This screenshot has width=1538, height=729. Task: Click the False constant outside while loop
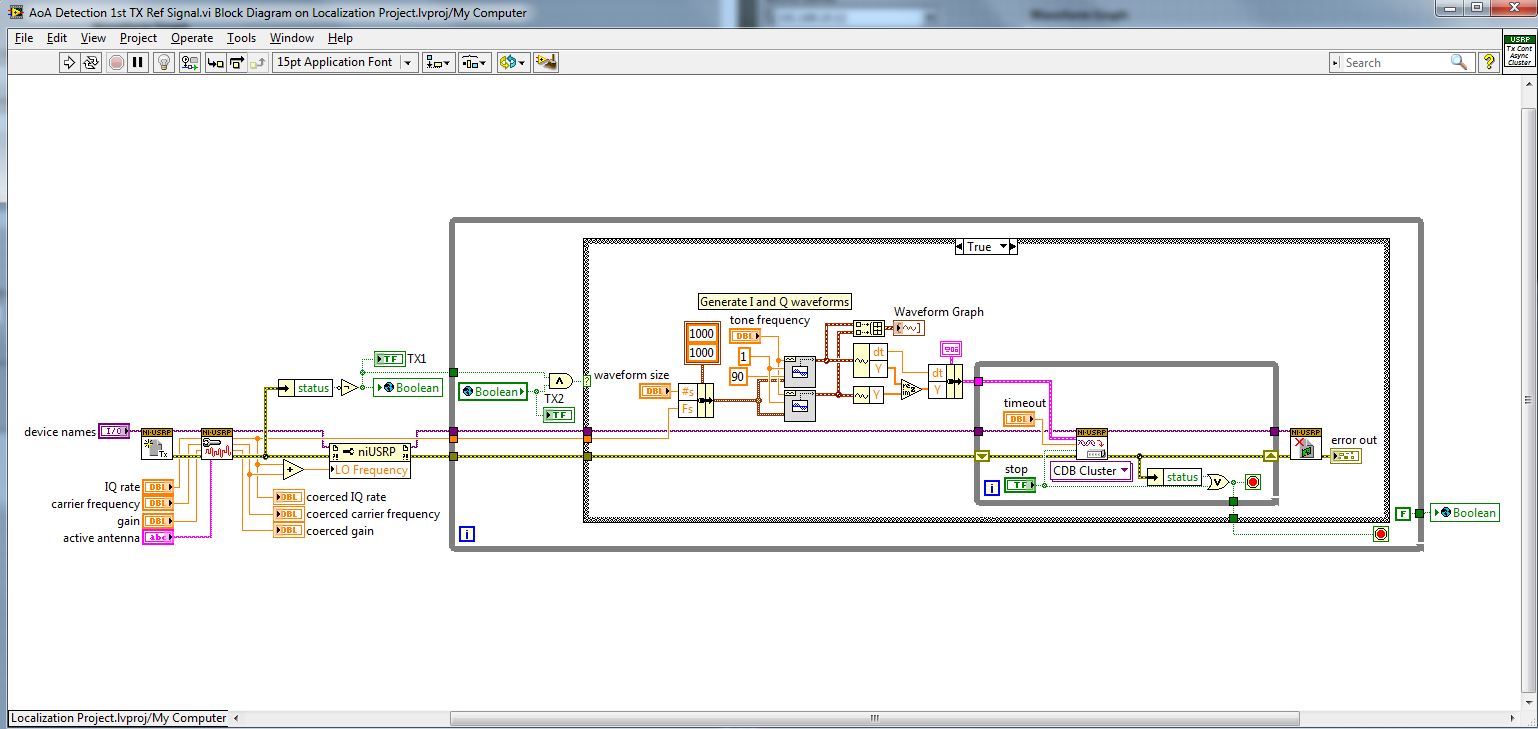pos(1403,513)
